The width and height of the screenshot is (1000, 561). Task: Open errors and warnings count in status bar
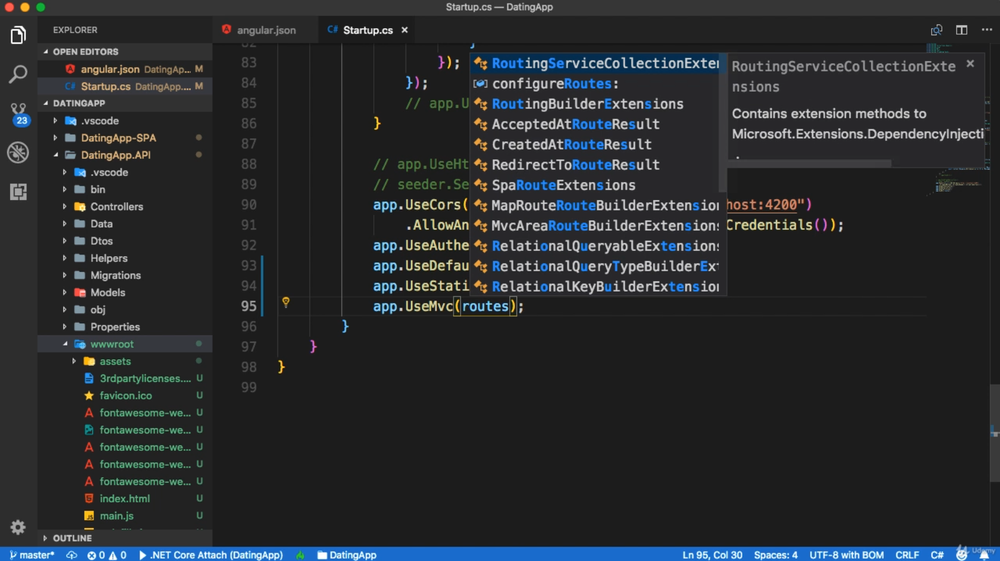pos(107,555)
